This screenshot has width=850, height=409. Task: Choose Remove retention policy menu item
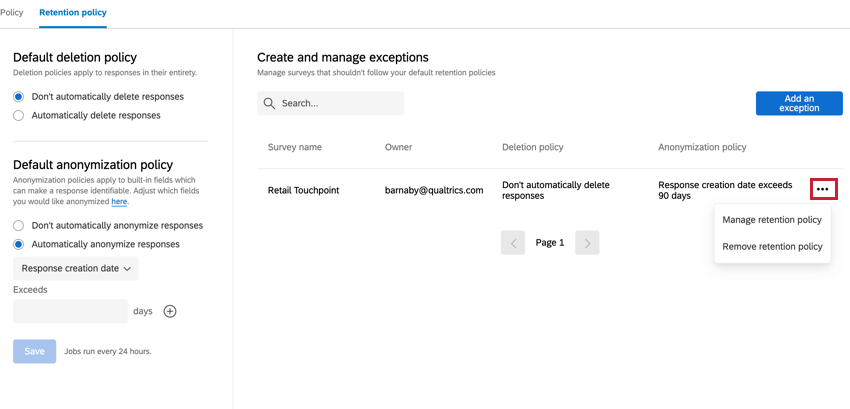[772, 246]
